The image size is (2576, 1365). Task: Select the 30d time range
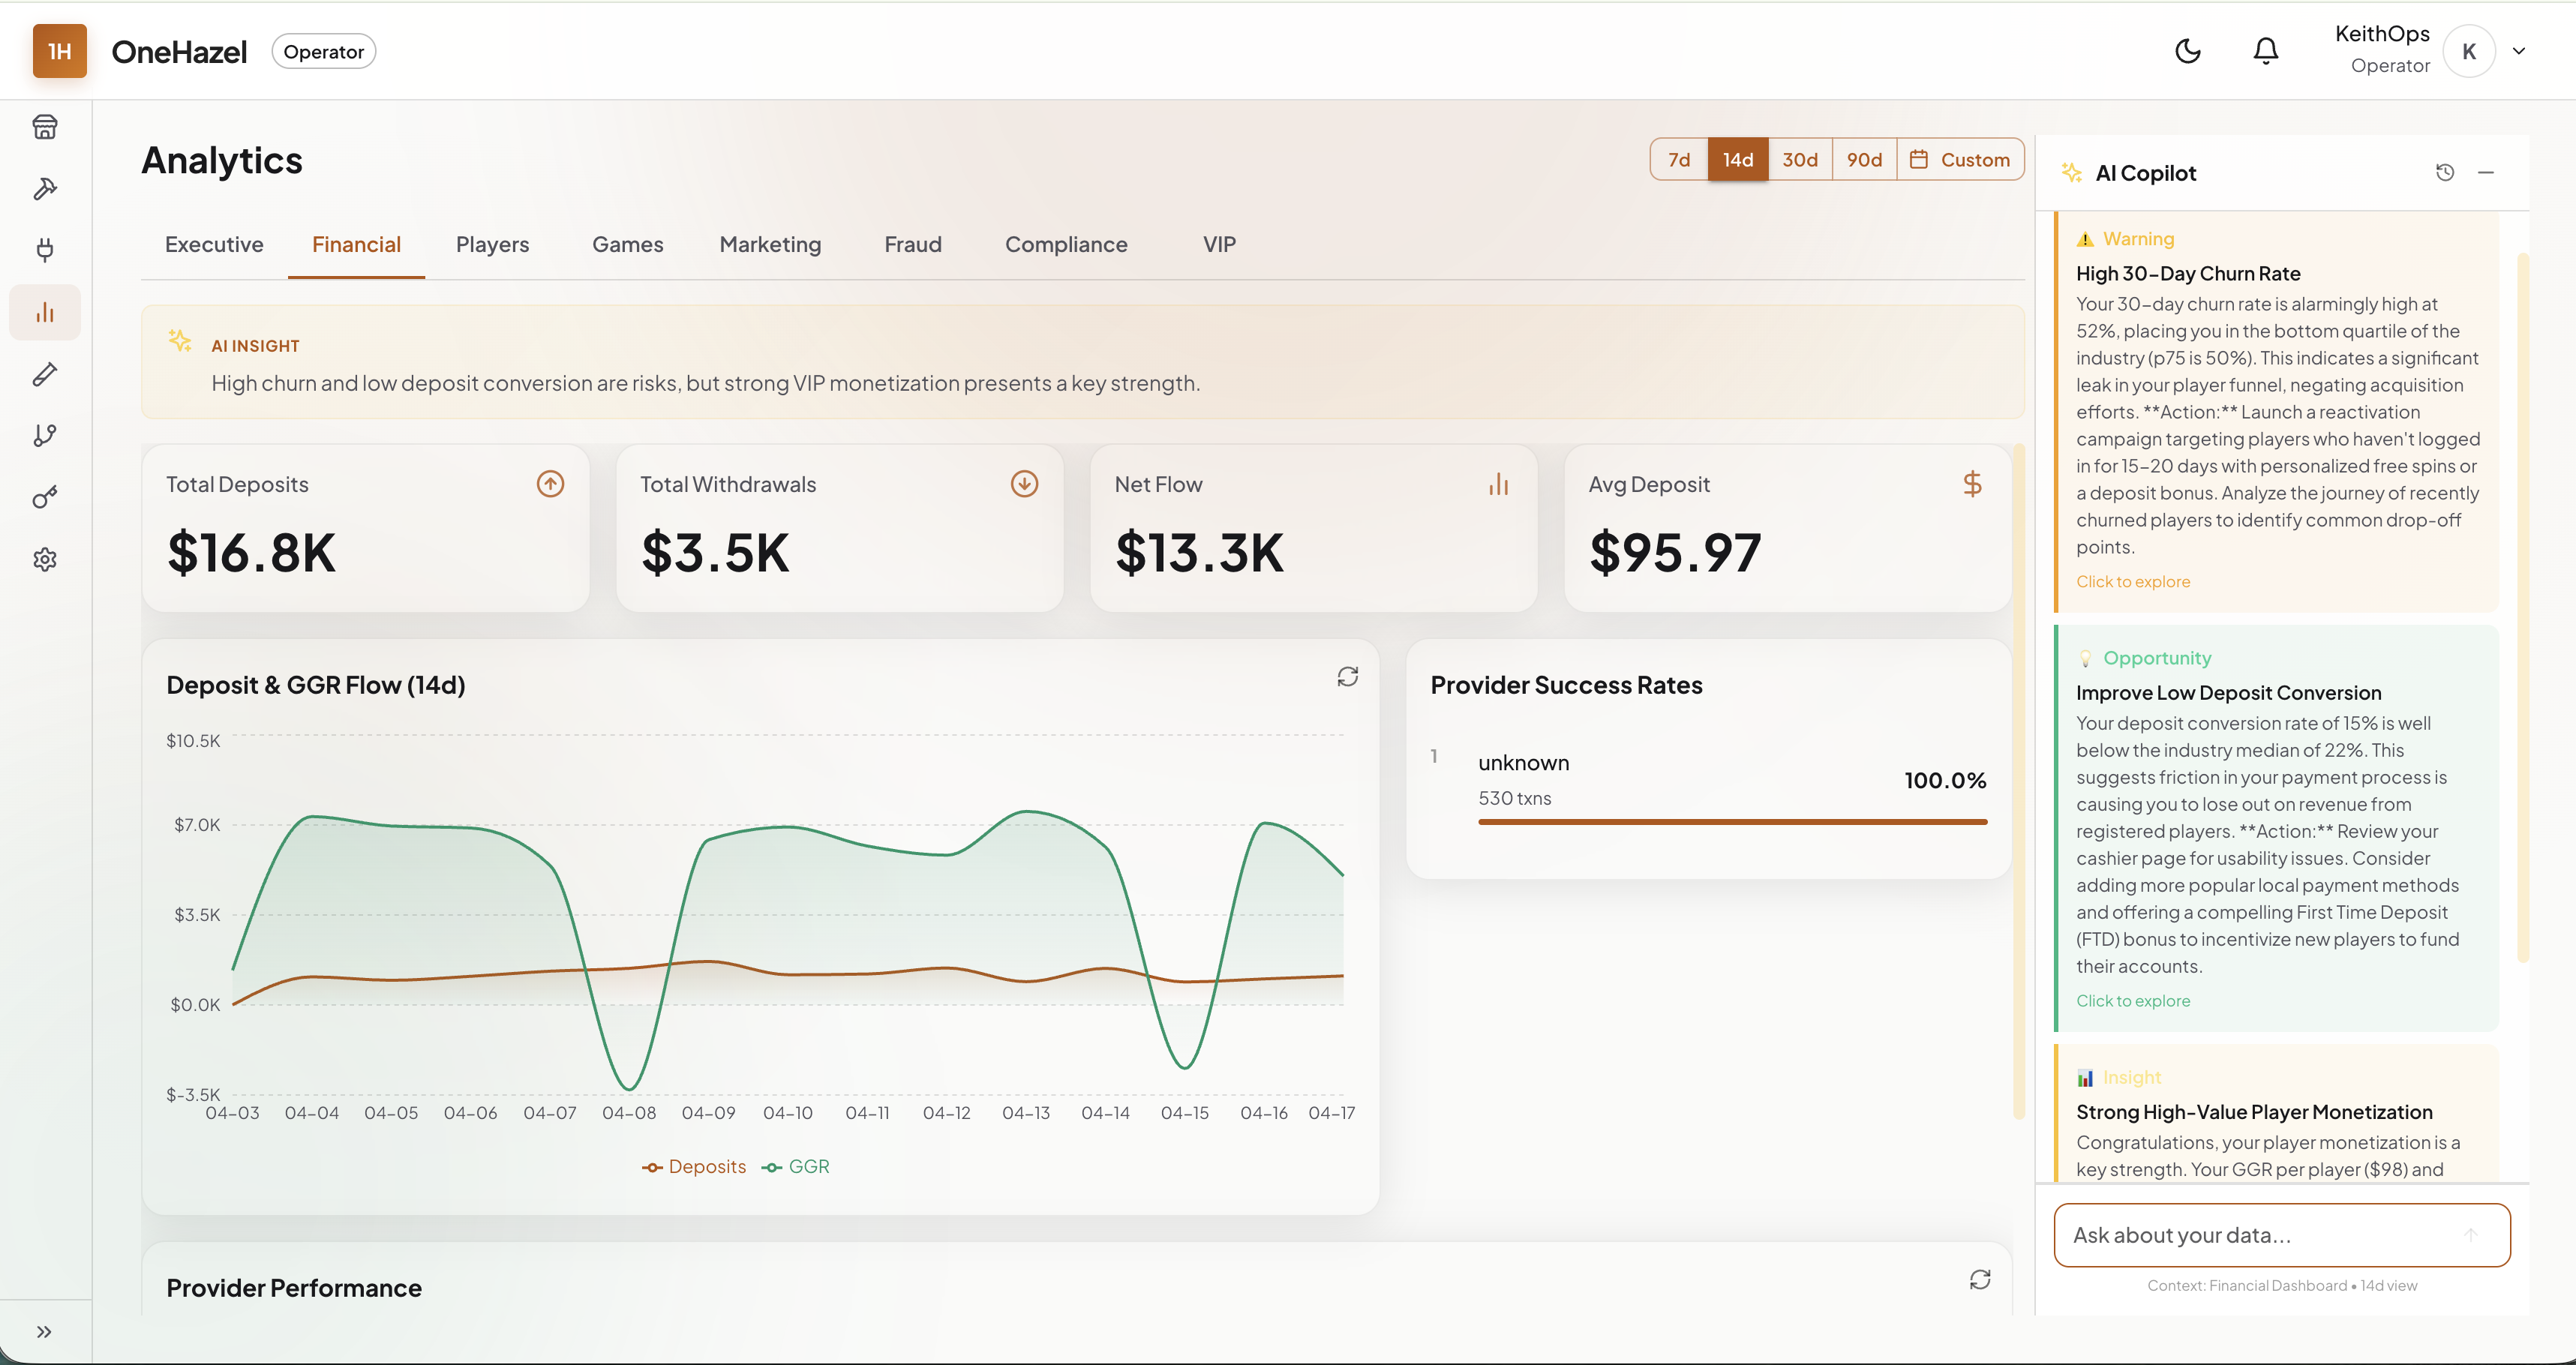1800,159
